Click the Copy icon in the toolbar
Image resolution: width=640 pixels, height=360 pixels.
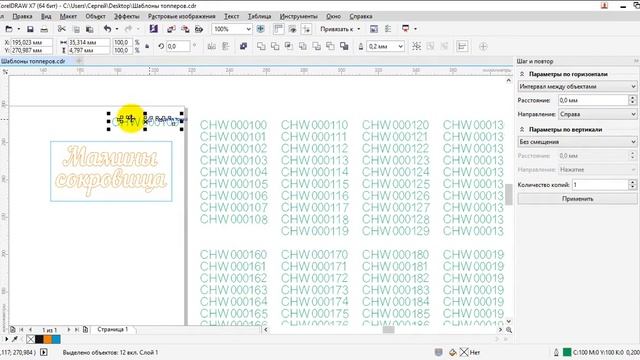76,29
